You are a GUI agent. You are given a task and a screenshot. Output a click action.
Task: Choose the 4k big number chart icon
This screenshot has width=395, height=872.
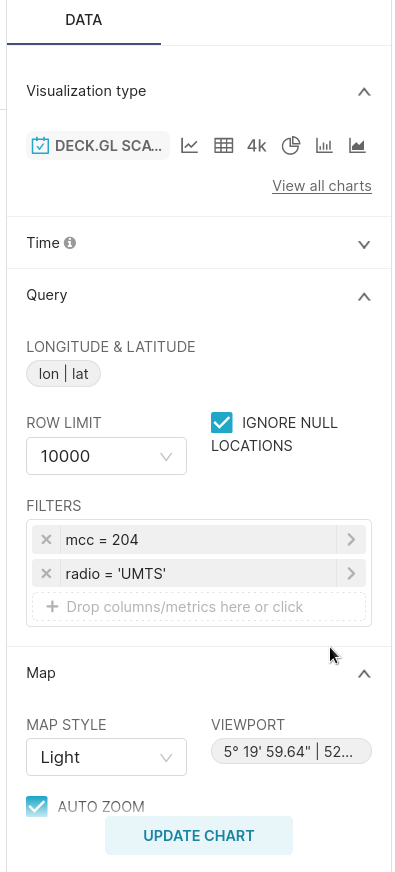[x=257, y=146]
